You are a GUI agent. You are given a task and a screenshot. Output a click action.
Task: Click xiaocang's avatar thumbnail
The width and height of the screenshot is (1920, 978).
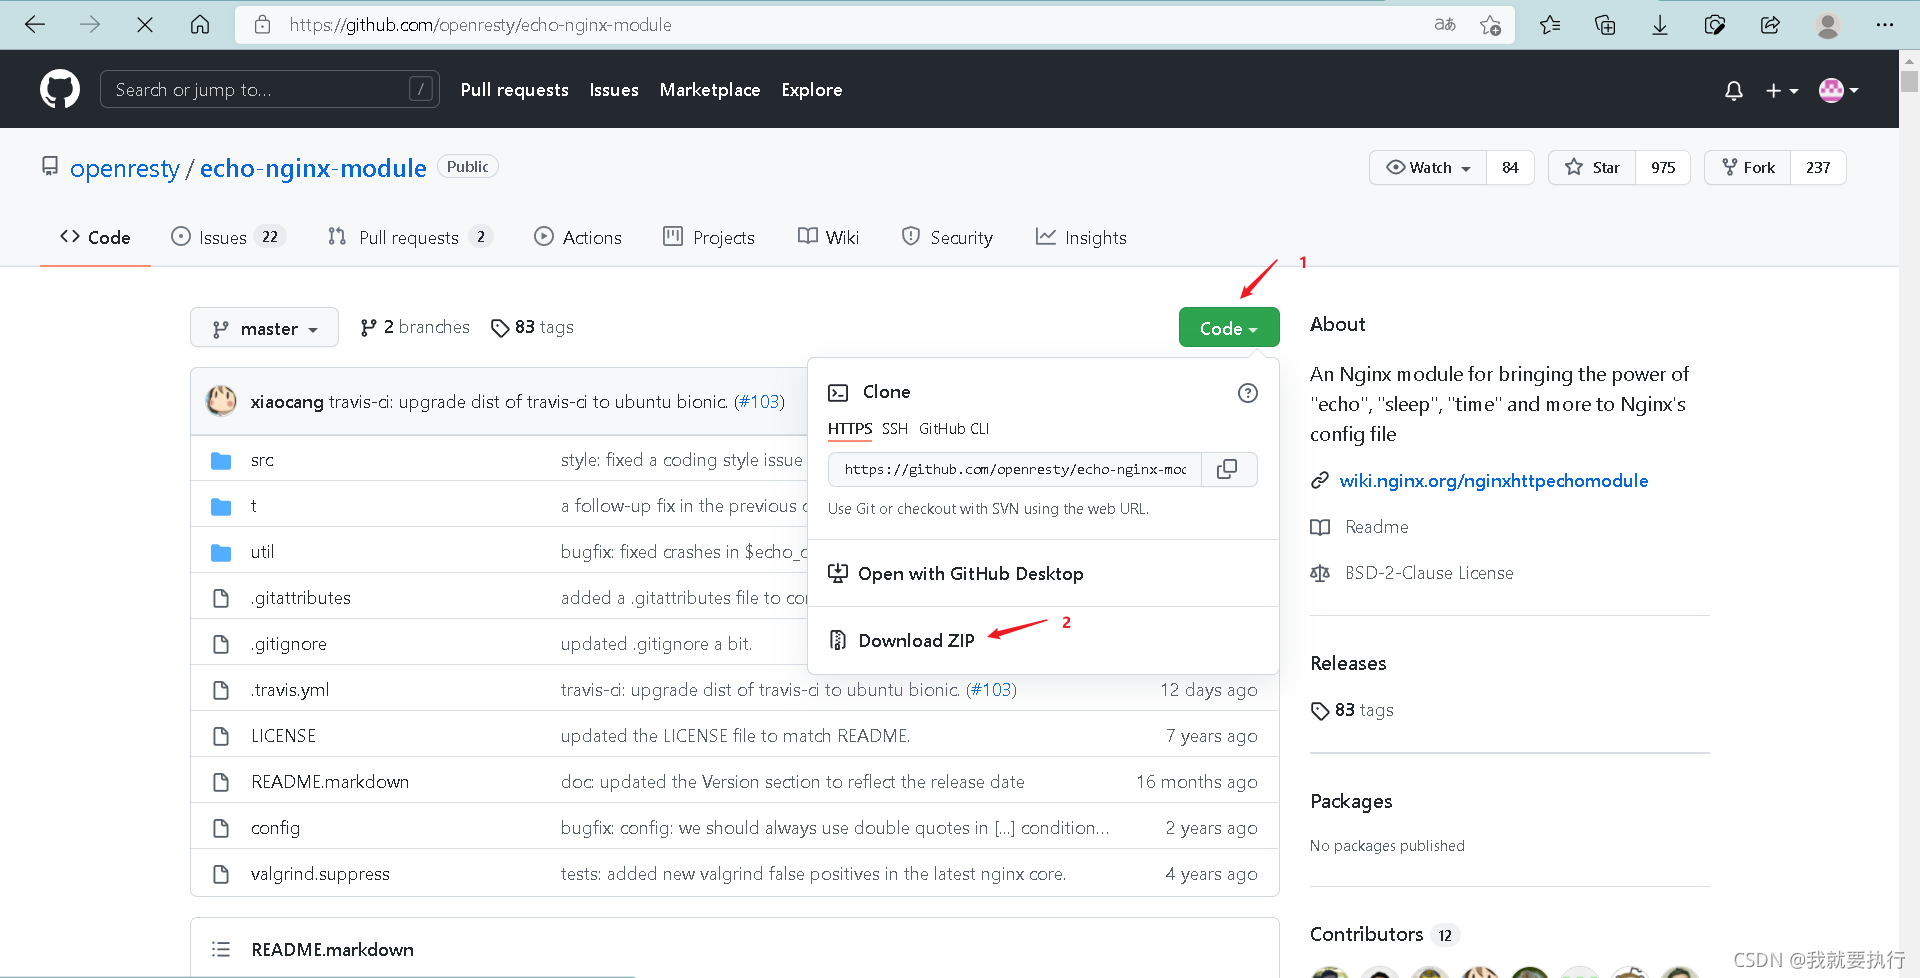click(x=221, y=401)
